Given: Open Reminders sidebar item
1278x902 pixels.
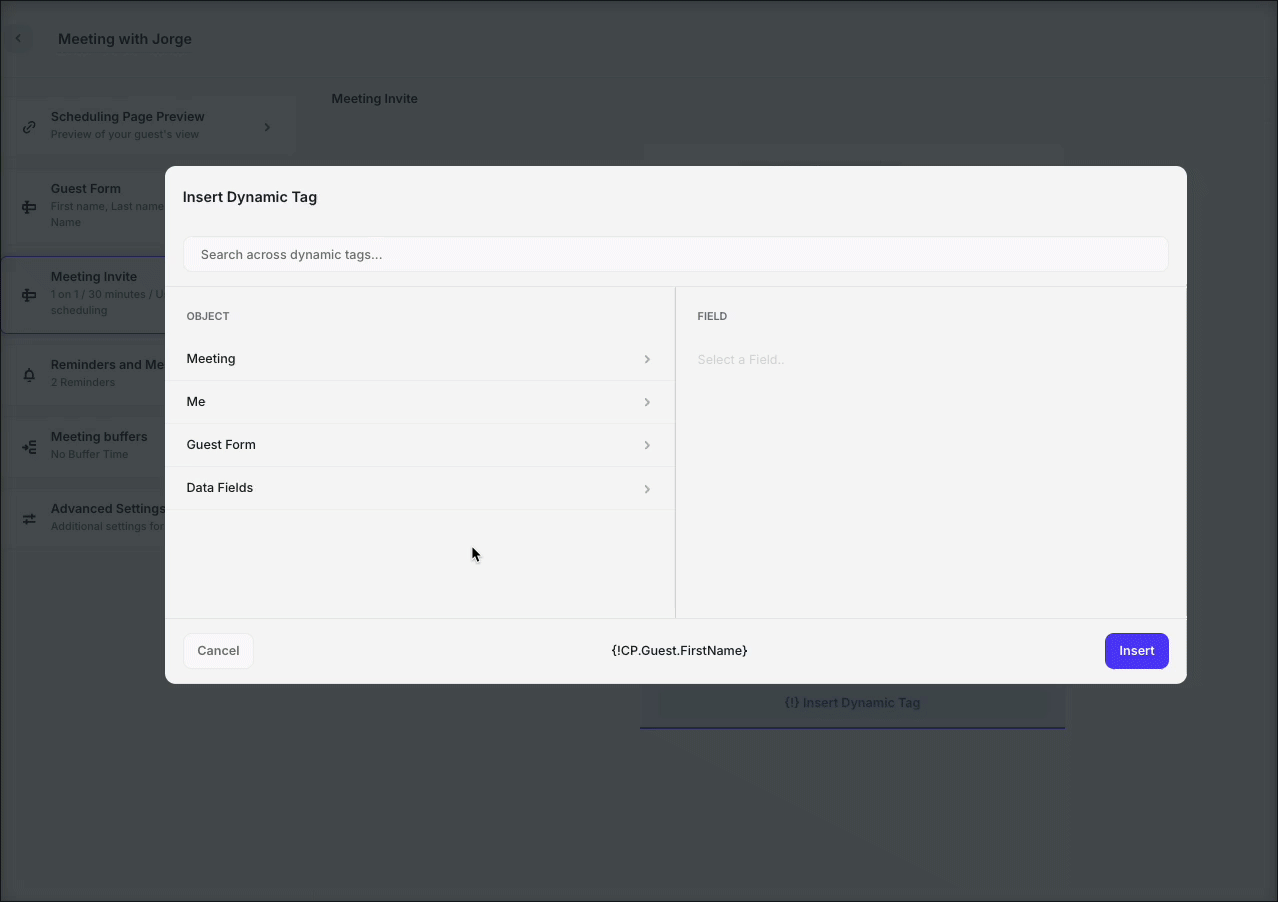Looking at the screenshot, I should point(84,373).
